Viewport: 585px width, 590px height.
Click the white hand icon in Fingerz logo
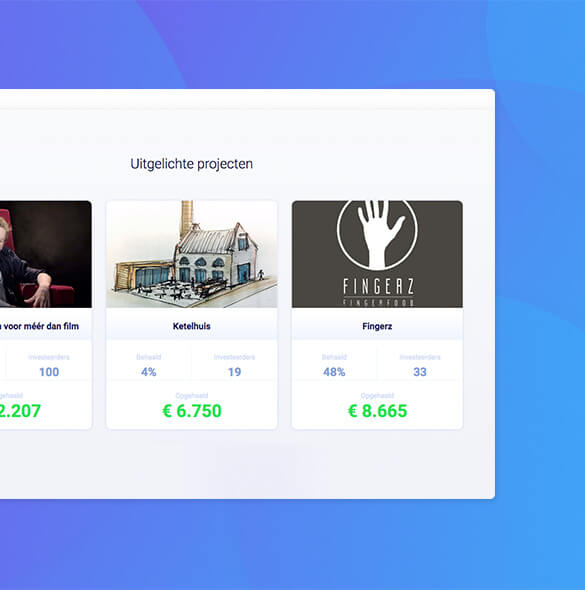380,233
